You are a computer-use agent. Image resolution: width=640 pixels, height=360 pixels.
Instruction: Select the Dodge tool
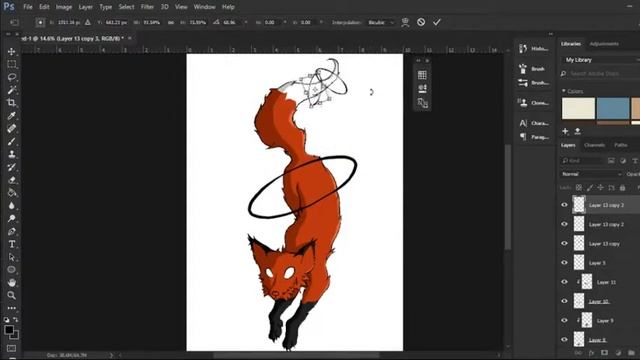[11, 218]
